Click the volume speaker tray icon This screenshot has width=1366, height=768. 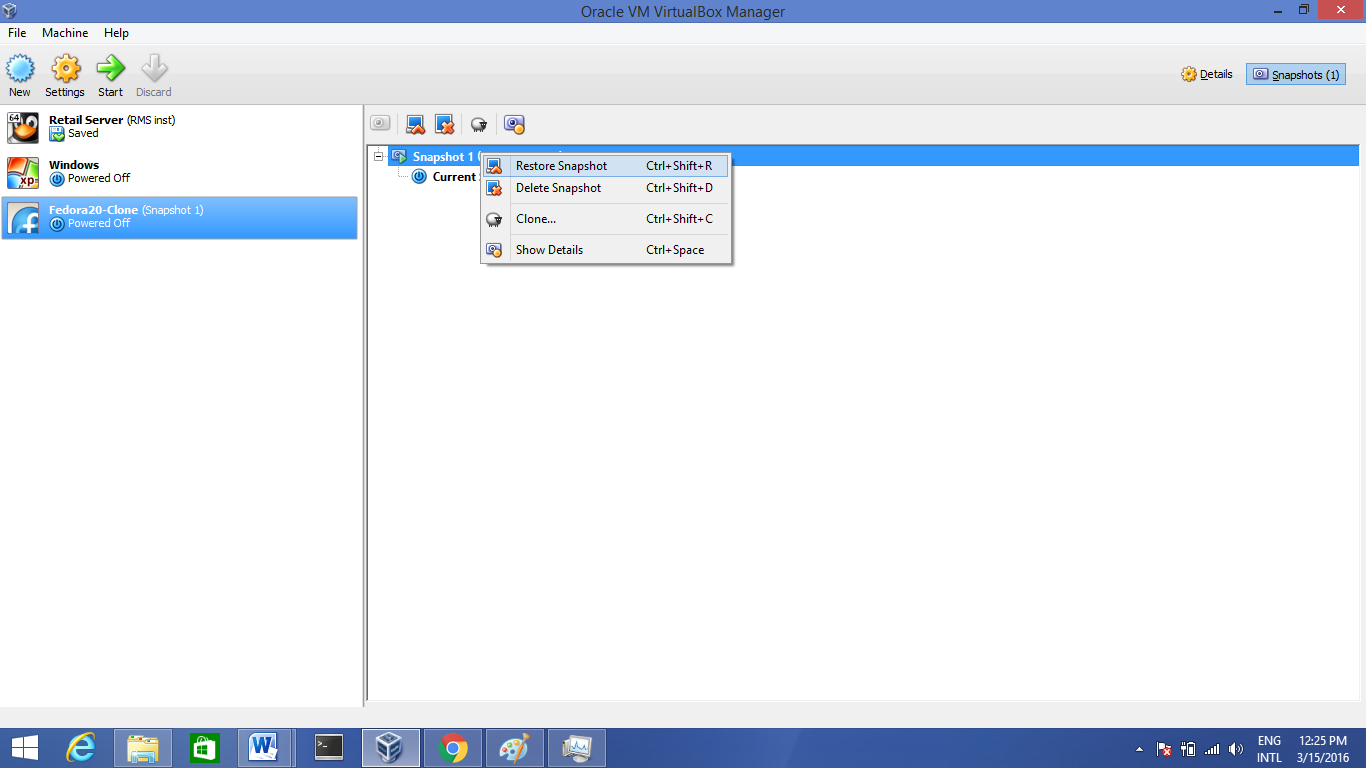click(1236, 749)
